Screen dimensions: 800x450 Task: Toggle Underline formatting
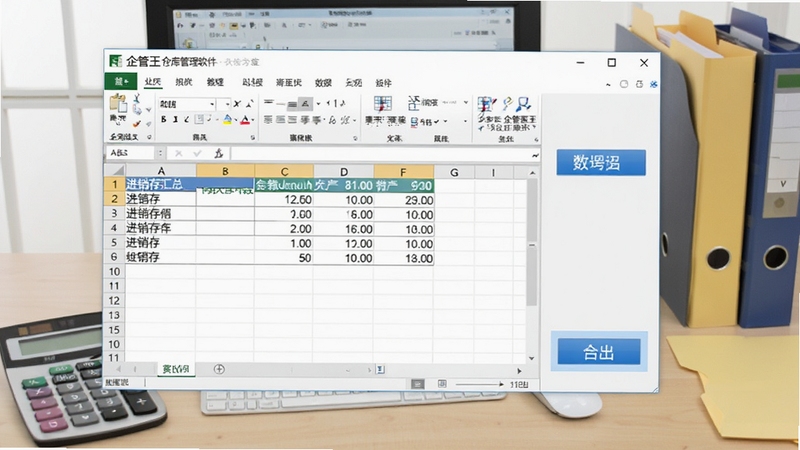[x=187, y=119]
